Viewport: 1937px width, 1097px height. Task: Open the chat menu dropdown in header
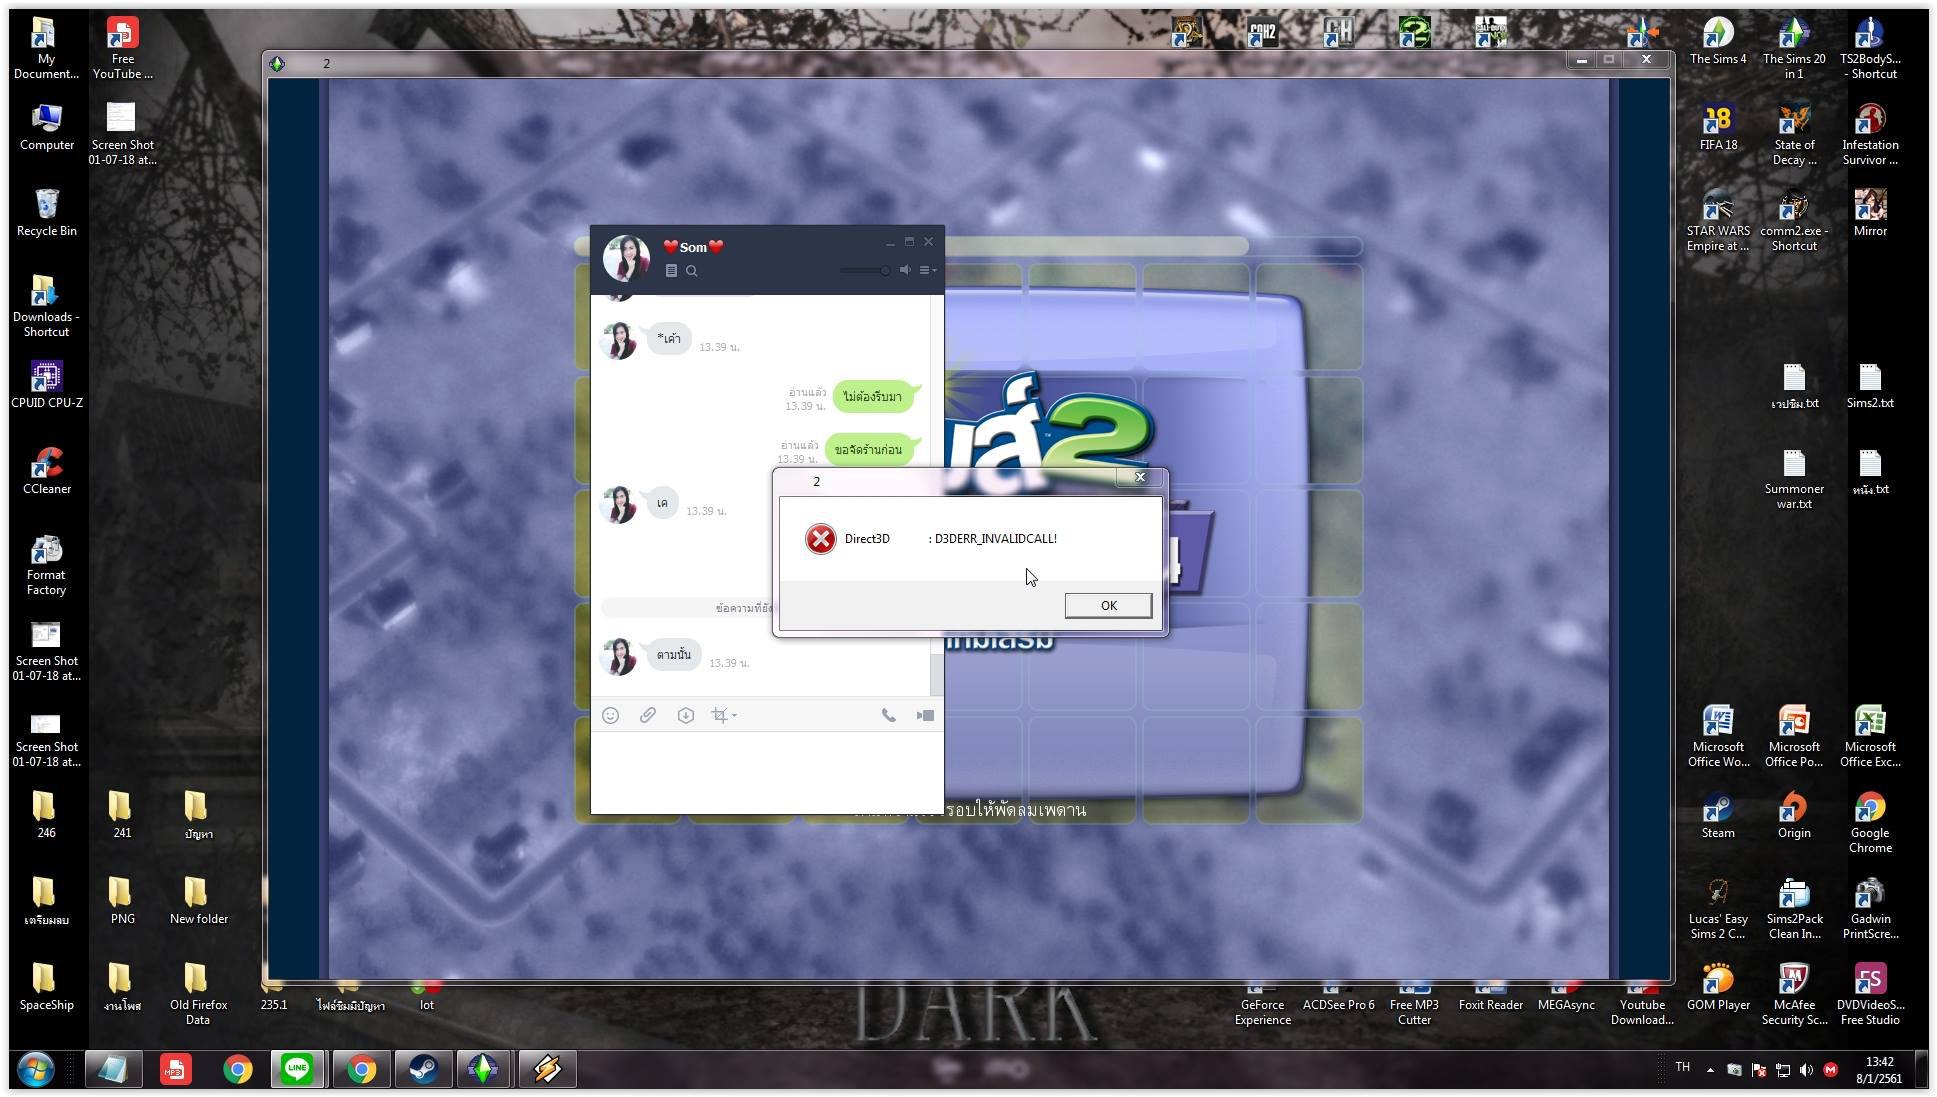tap(927, 269)
